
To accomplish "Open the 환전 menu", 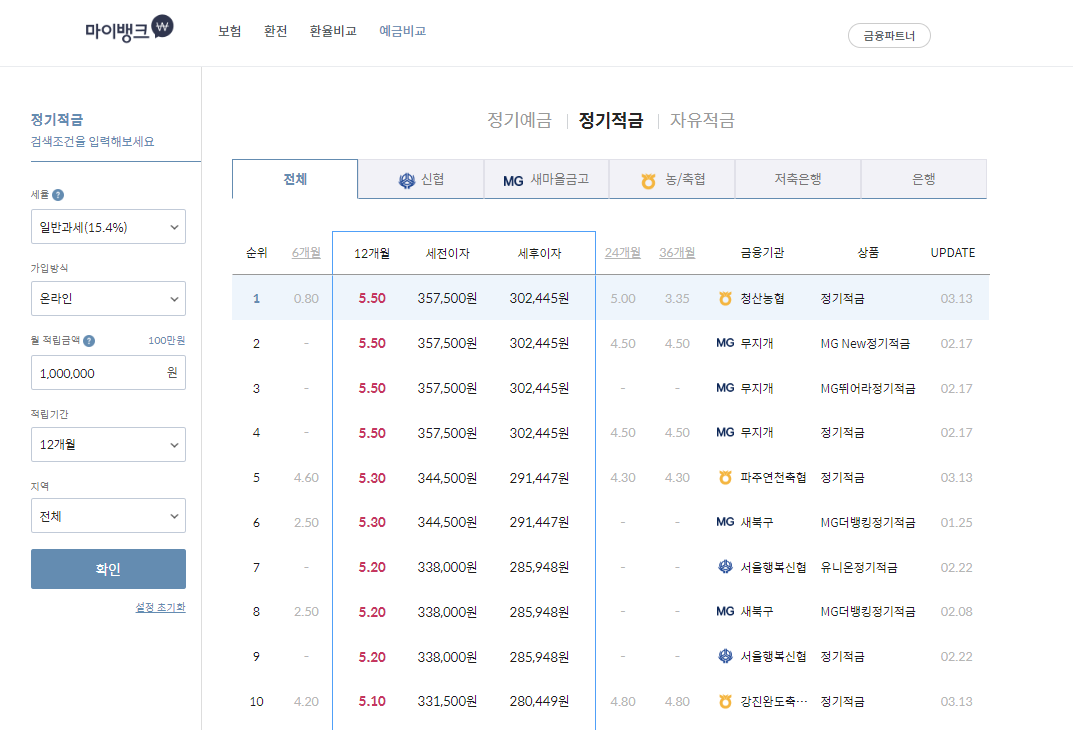I will pyautogui.click(x=275, y=31).
